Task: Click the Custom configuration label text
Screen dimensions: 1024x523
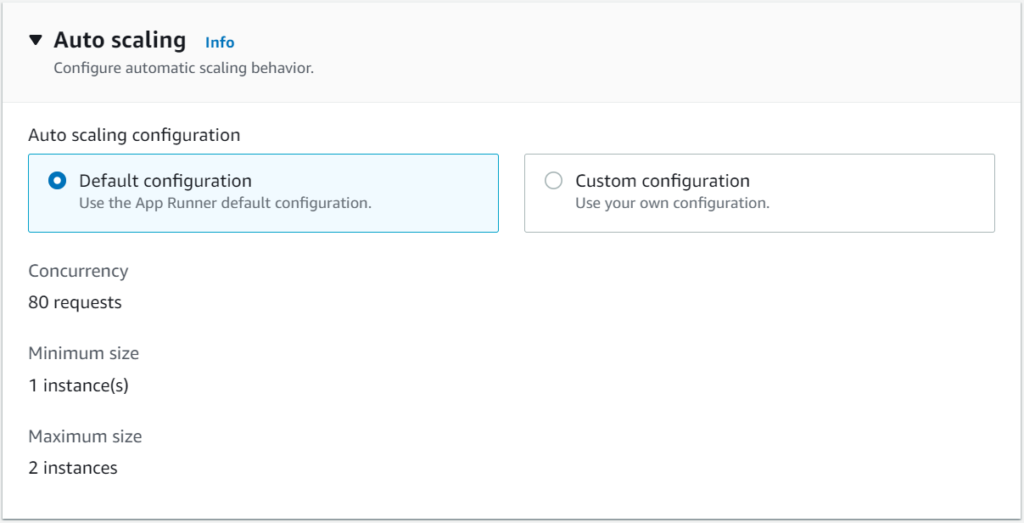Action: [662, 181]
